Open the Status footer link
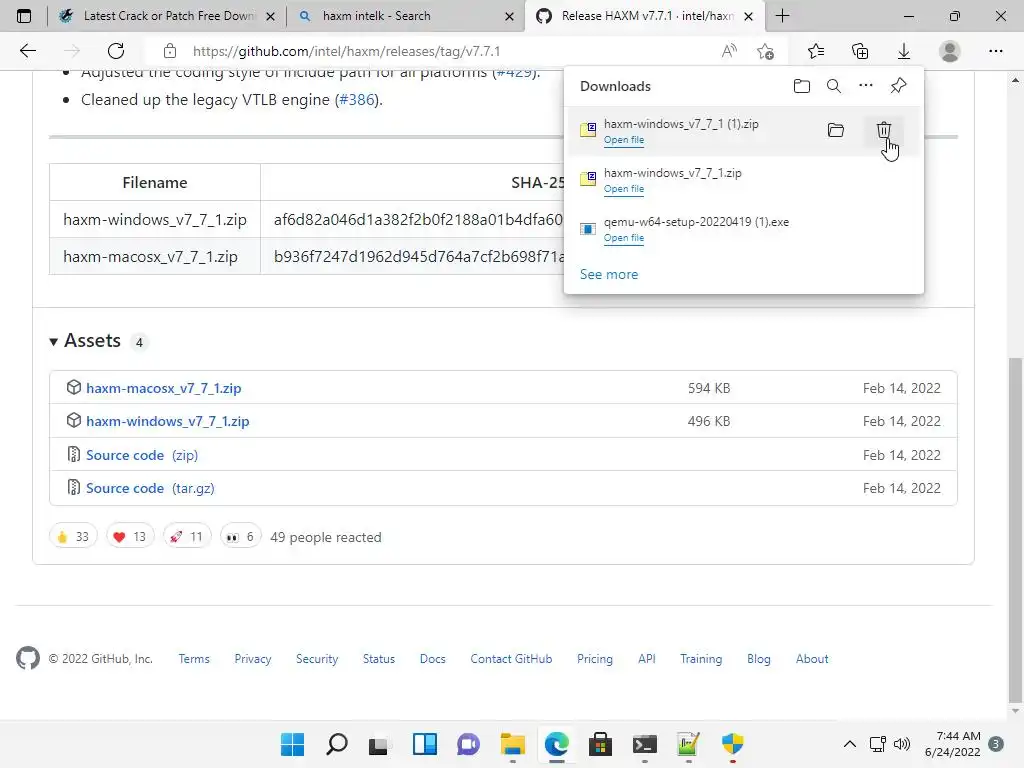 (379, 659)
